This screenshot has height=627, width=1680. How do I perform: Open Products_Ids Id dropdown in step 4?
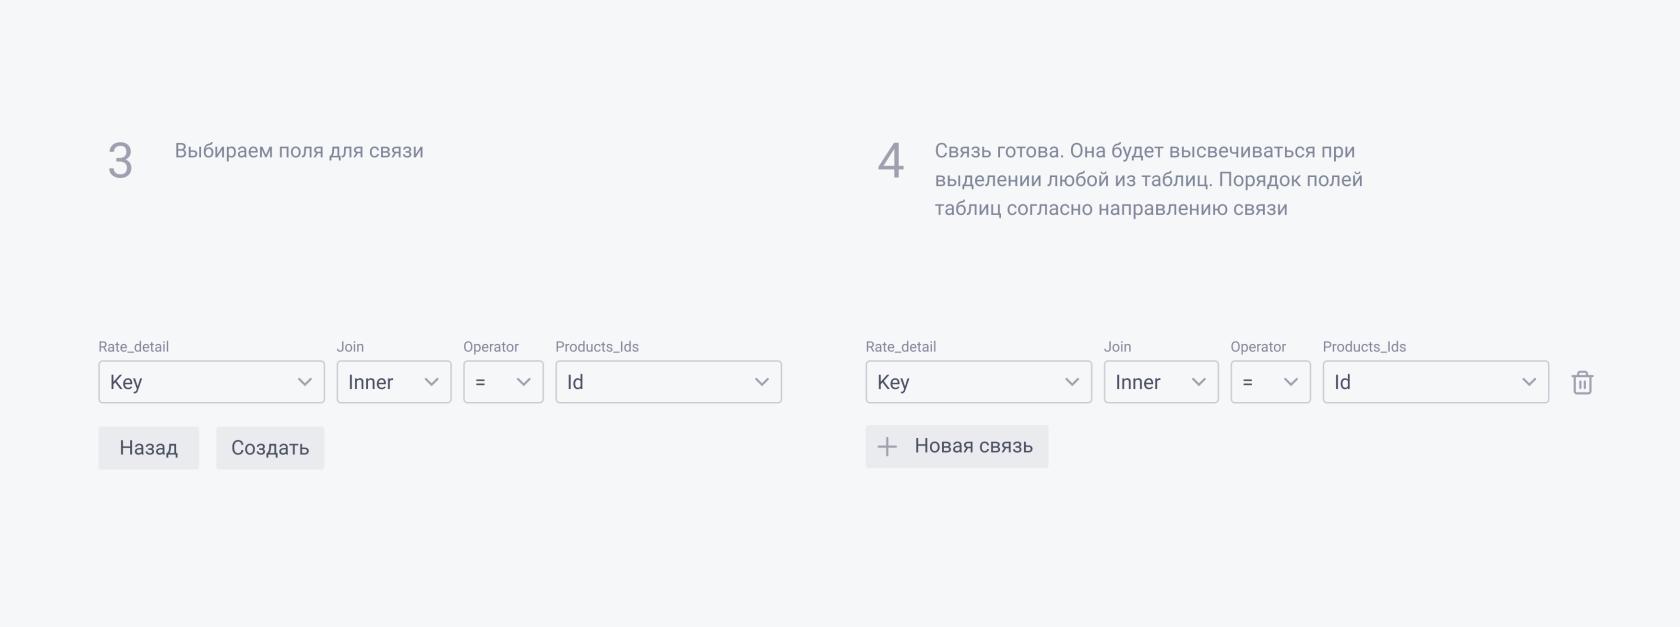(x=1435, y=382)
